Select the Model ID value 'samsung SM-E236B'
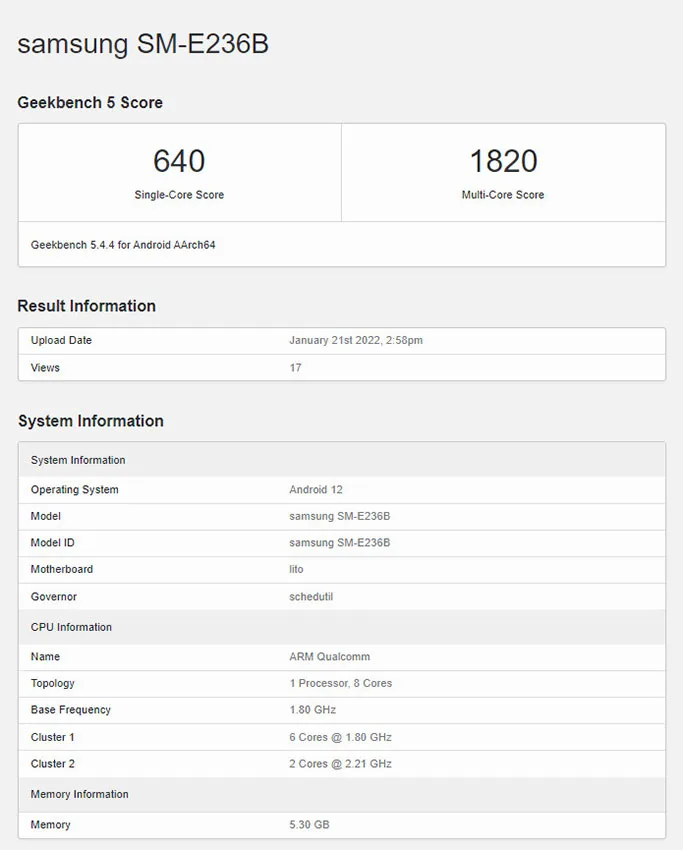The image size is (683, 850). (339, 543)
